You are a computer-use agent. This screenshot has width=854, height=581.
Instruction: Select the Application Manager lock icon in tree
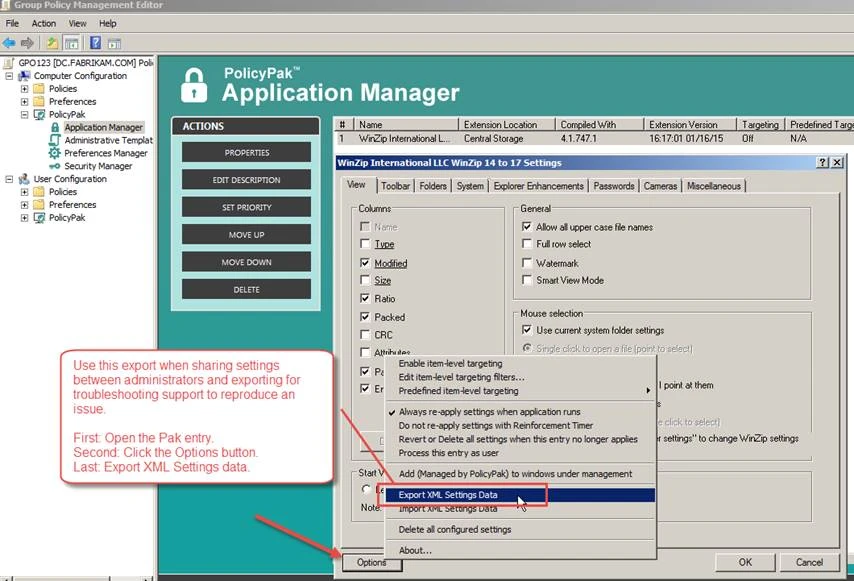pos(55,128)
